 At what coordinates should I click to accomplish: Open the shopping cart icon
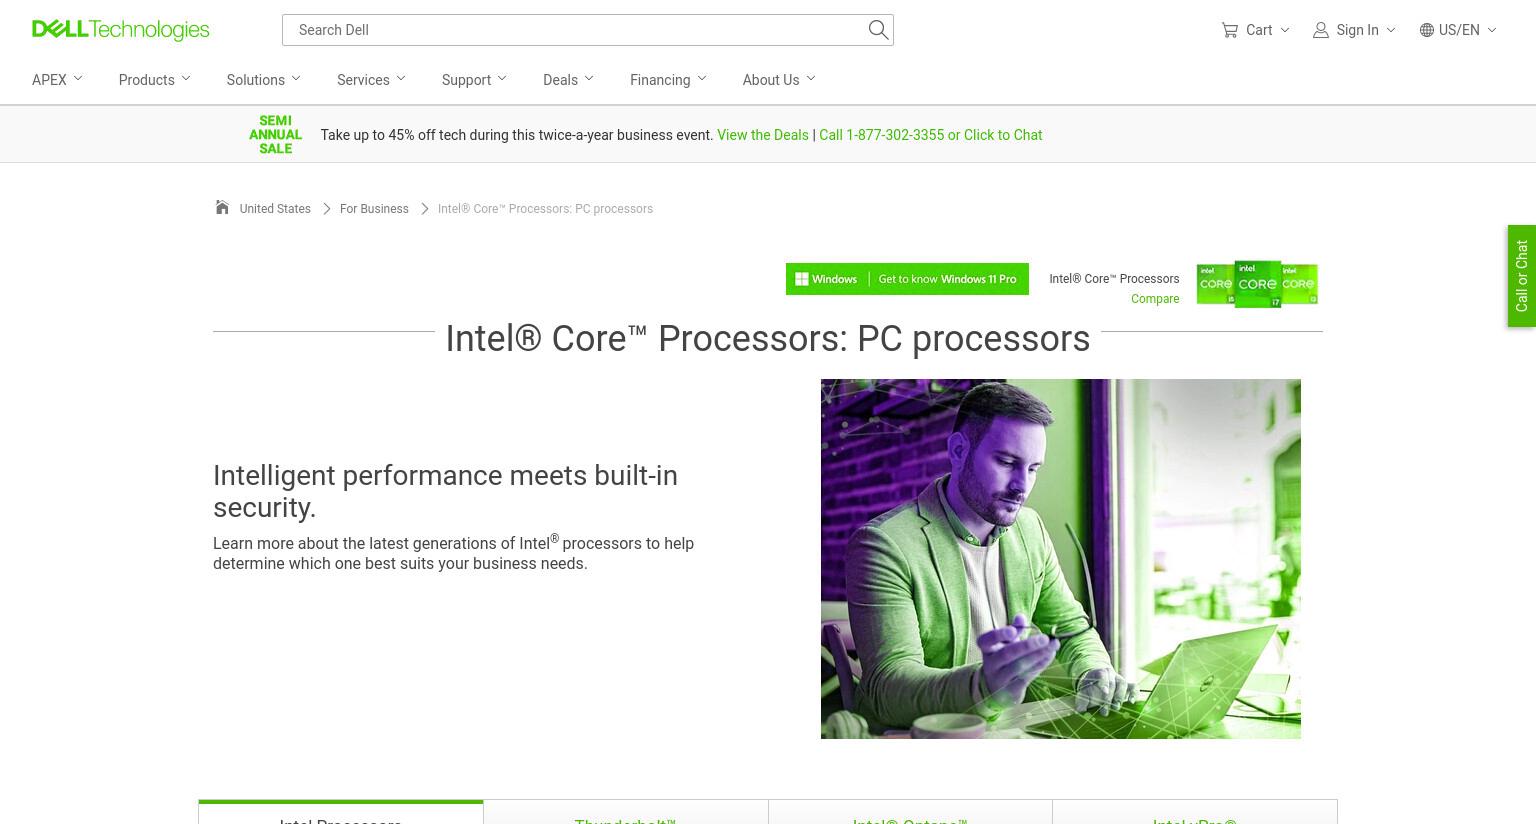(1229, 30)
